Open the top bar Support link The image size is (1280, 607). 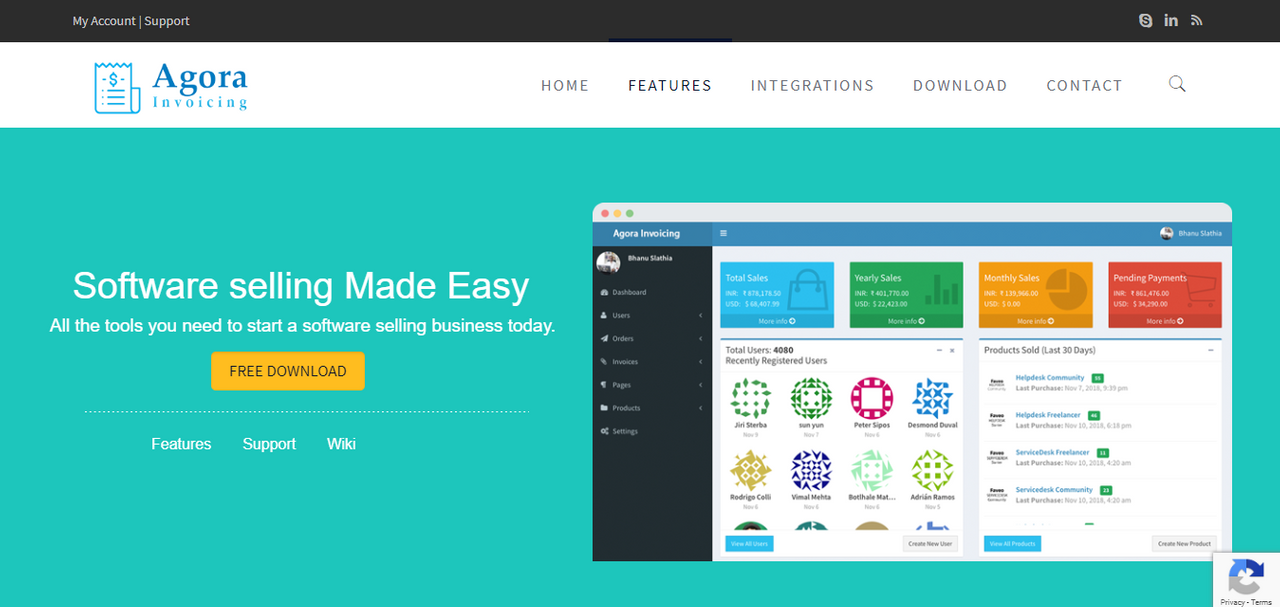pyautogui.click(x=167, y=21)
